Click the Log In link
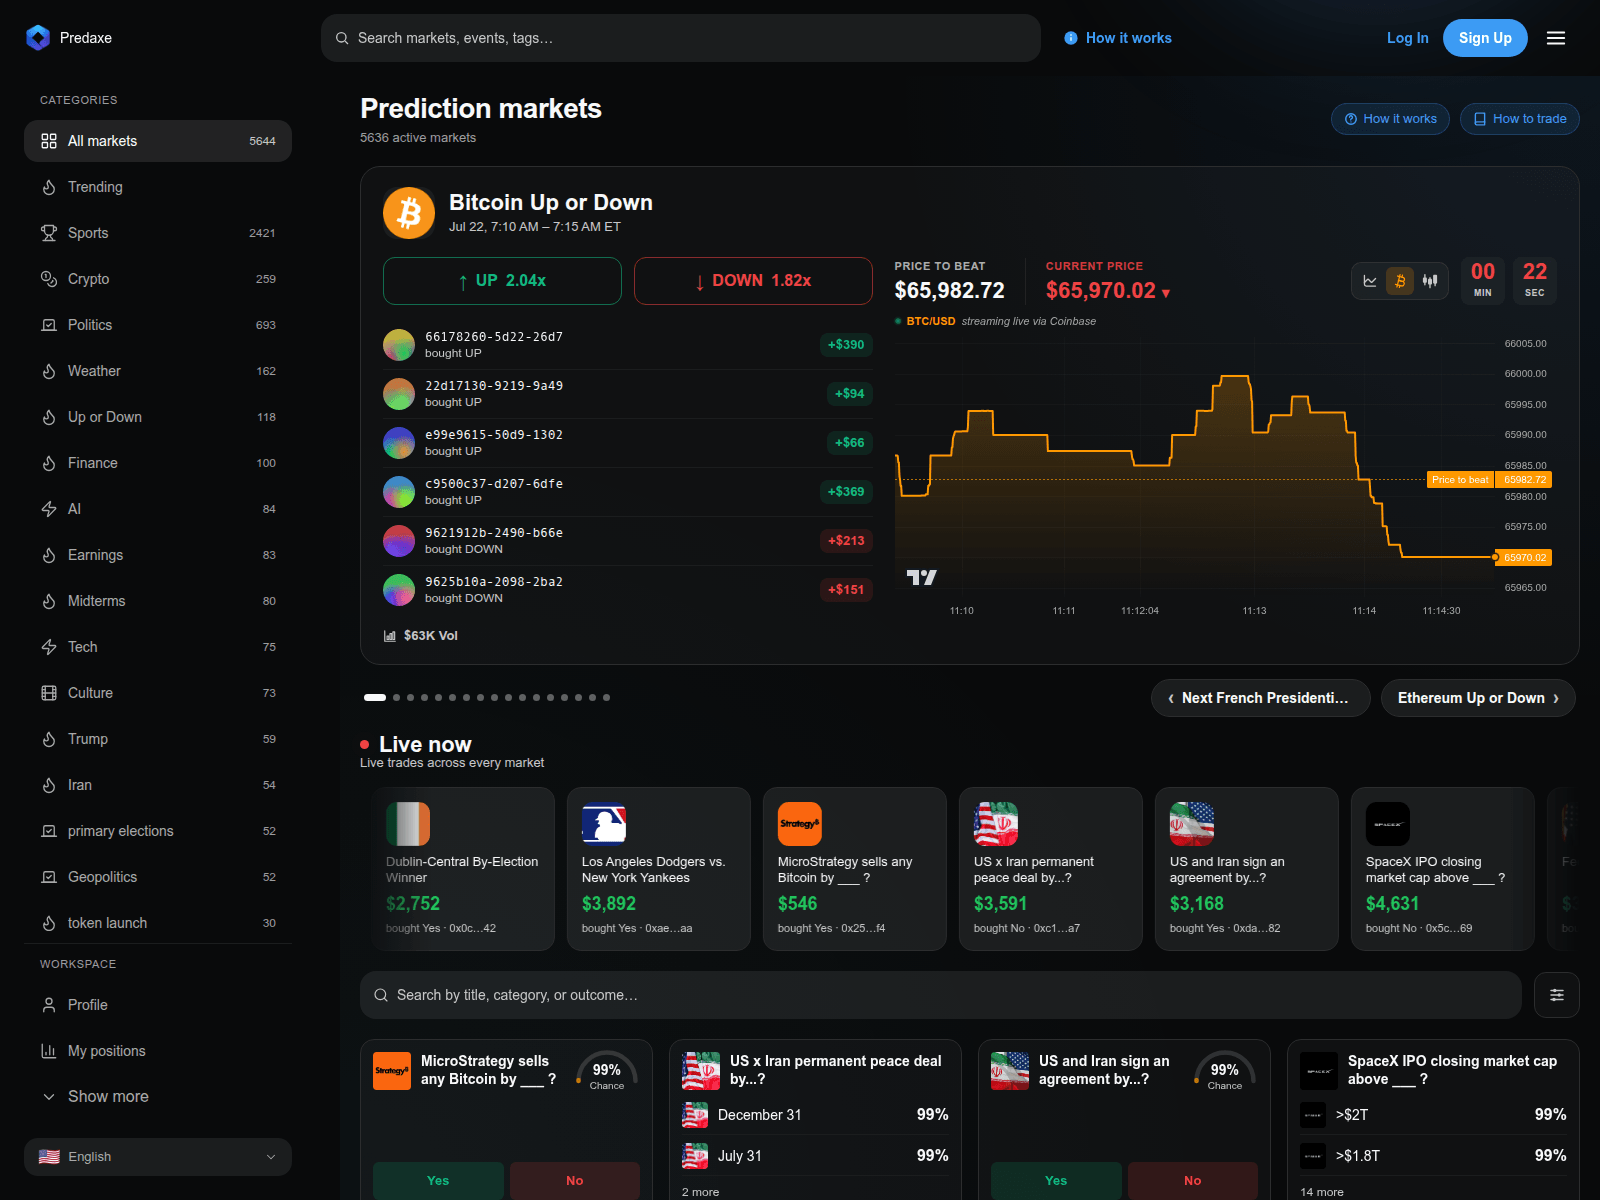This screenshot has width=1600, height=1200. click(1407, 38)
